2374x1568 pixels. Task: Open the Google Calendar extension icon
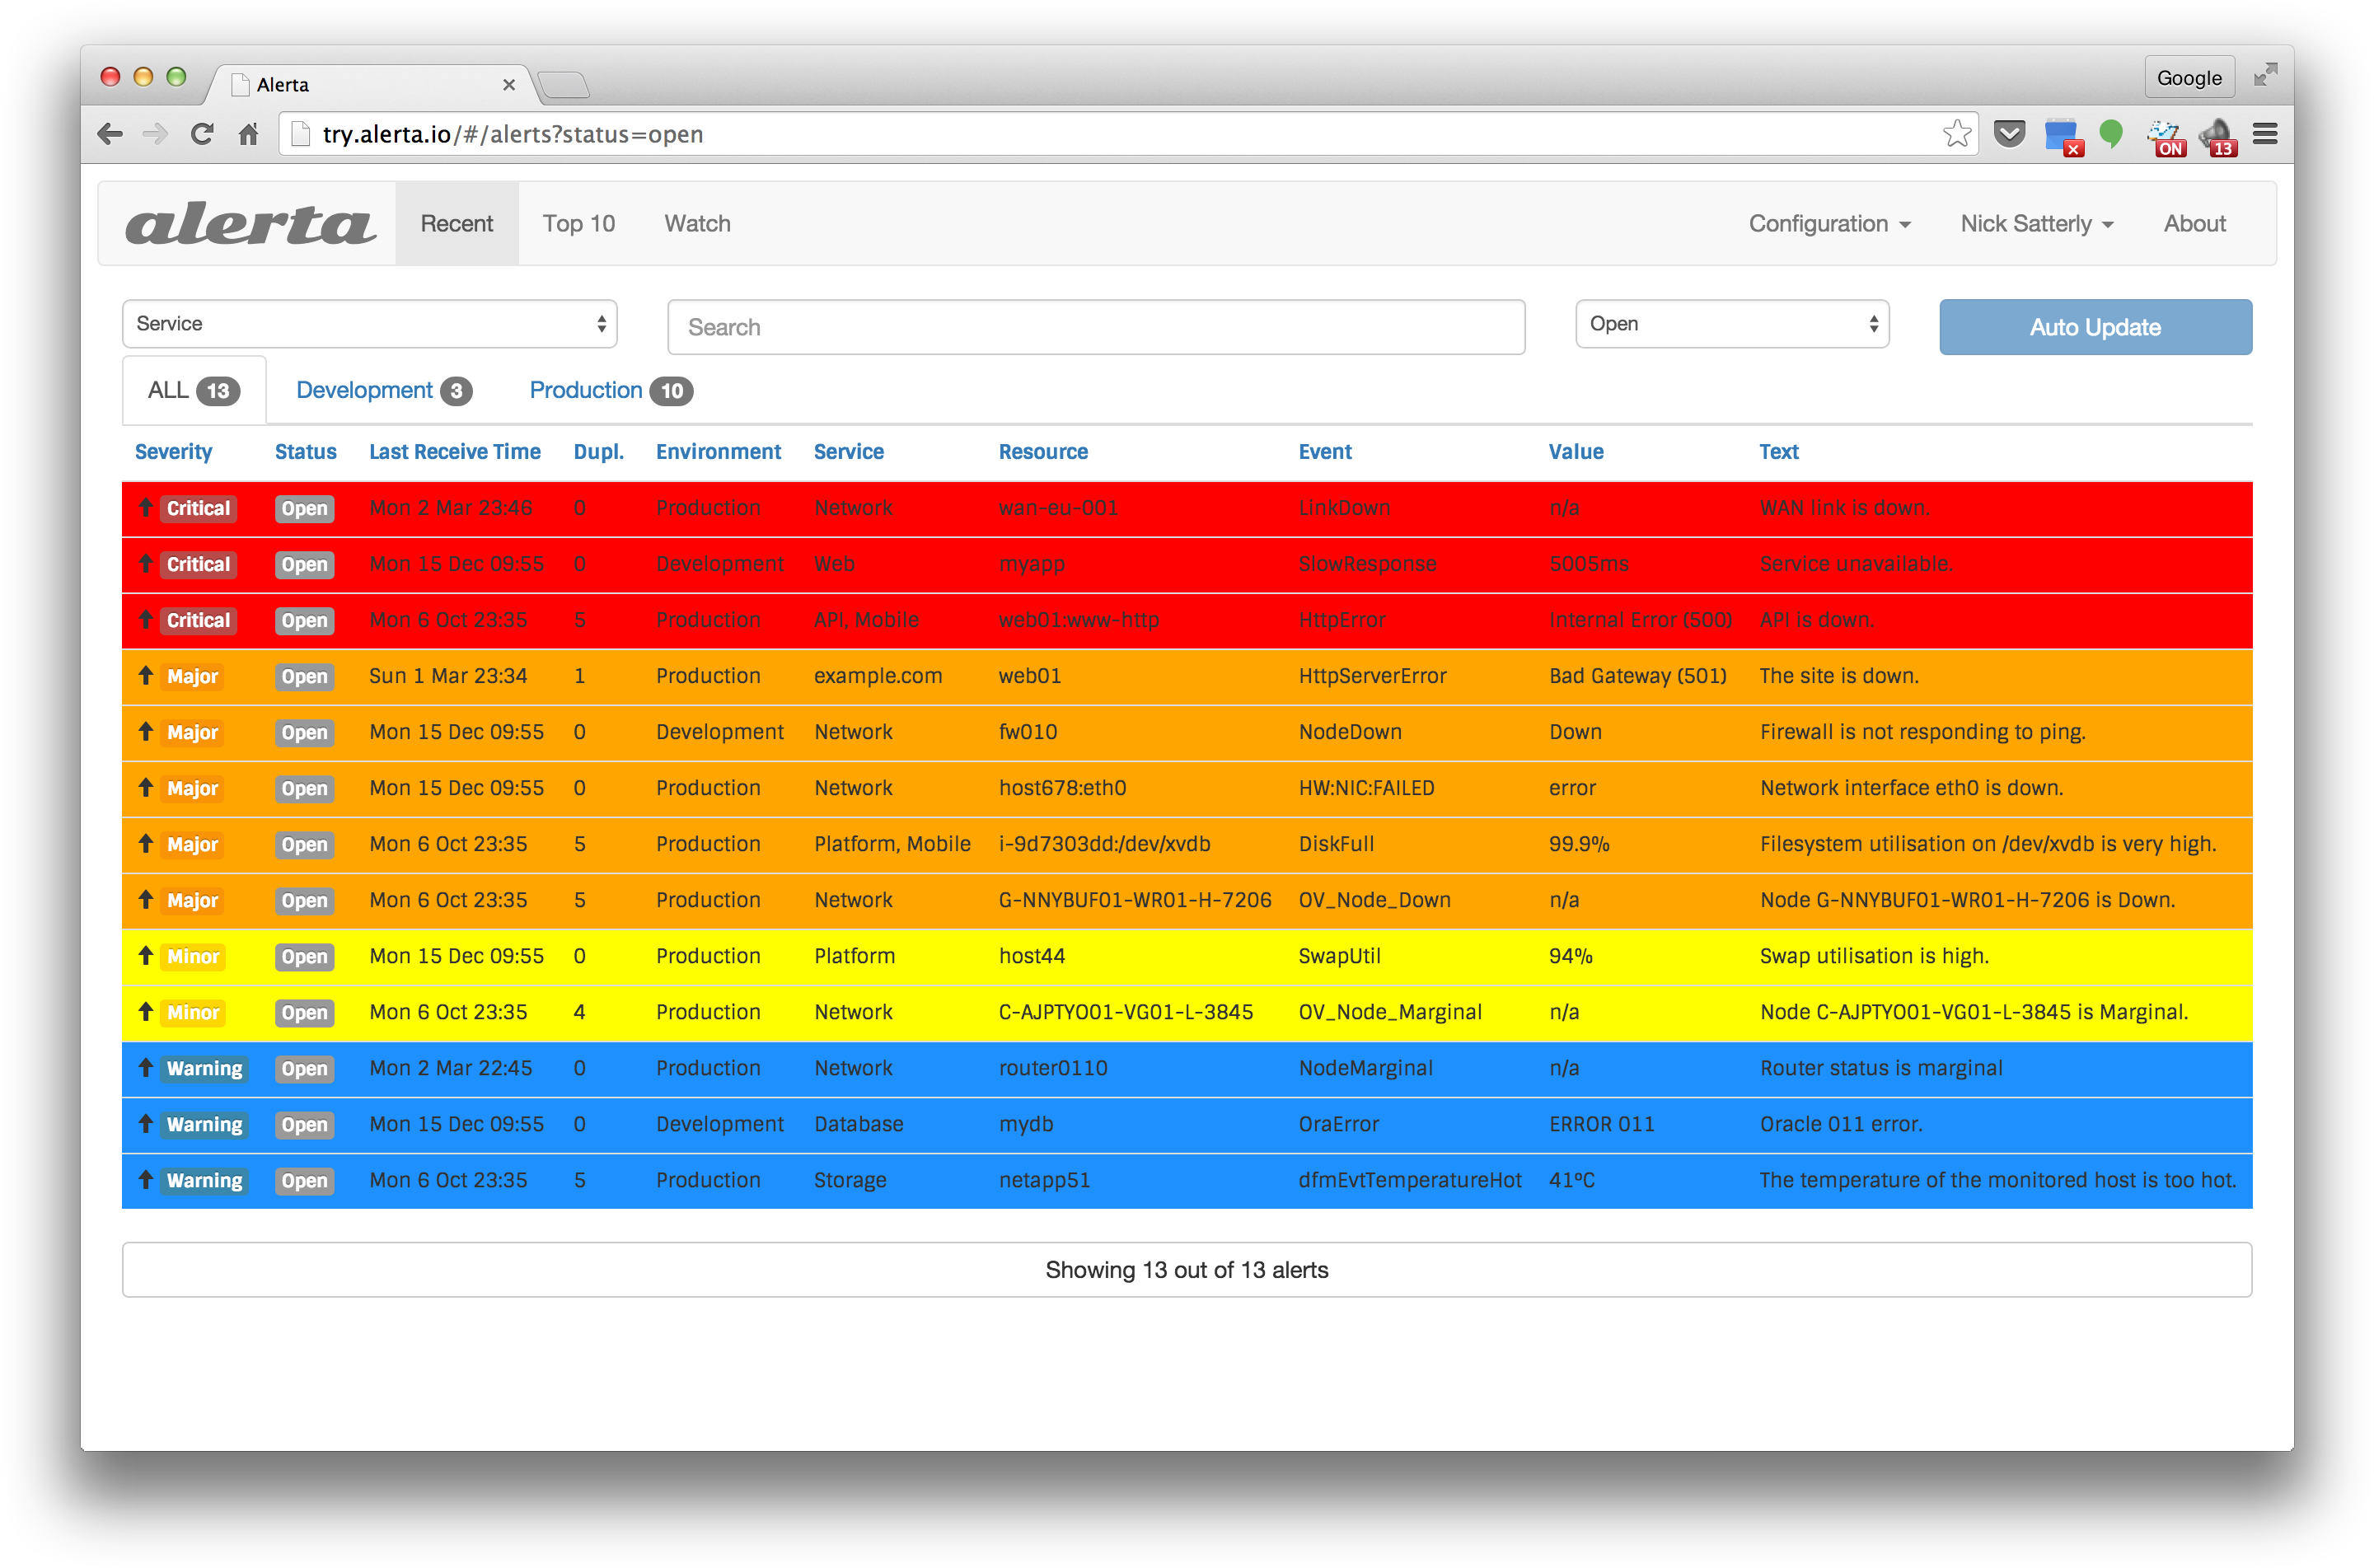[2059, 133]
